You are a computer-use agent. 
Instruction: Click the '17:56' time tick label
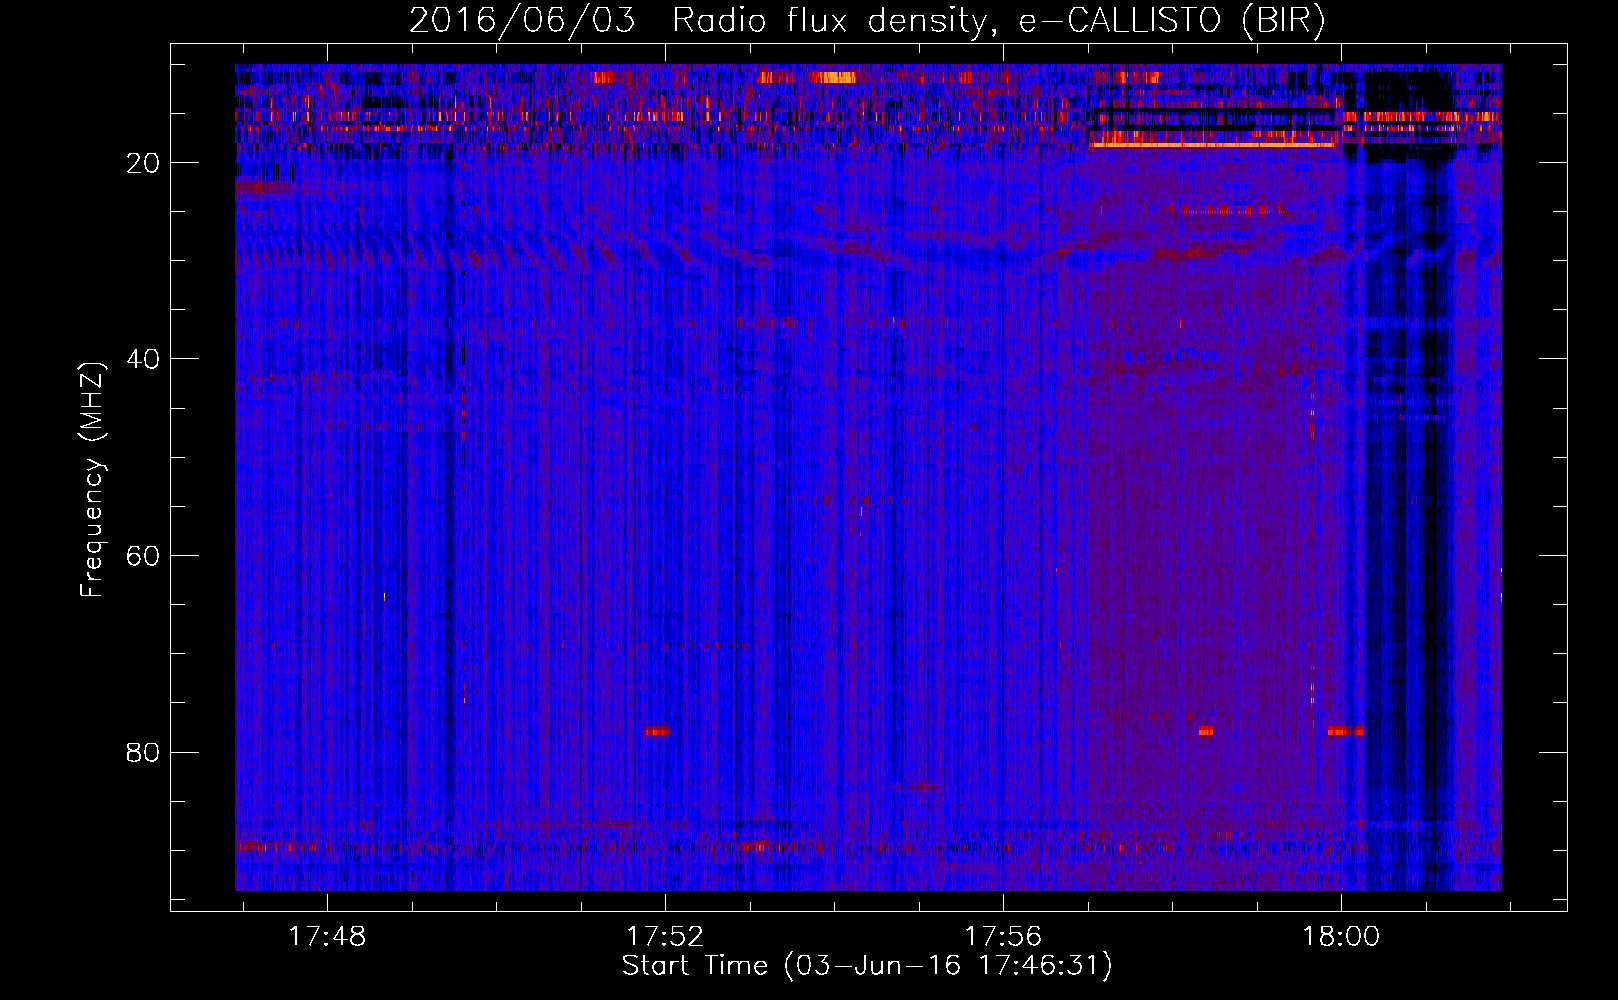coord(1002,937)
